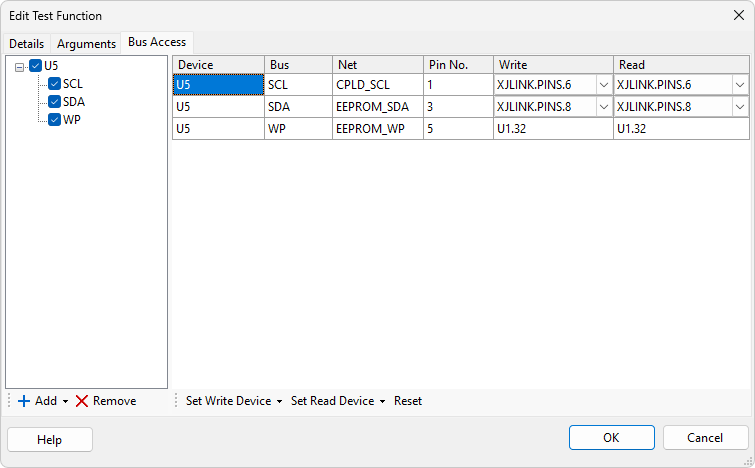
Task: Switch to the Details tab
Action: click(27, 44)
